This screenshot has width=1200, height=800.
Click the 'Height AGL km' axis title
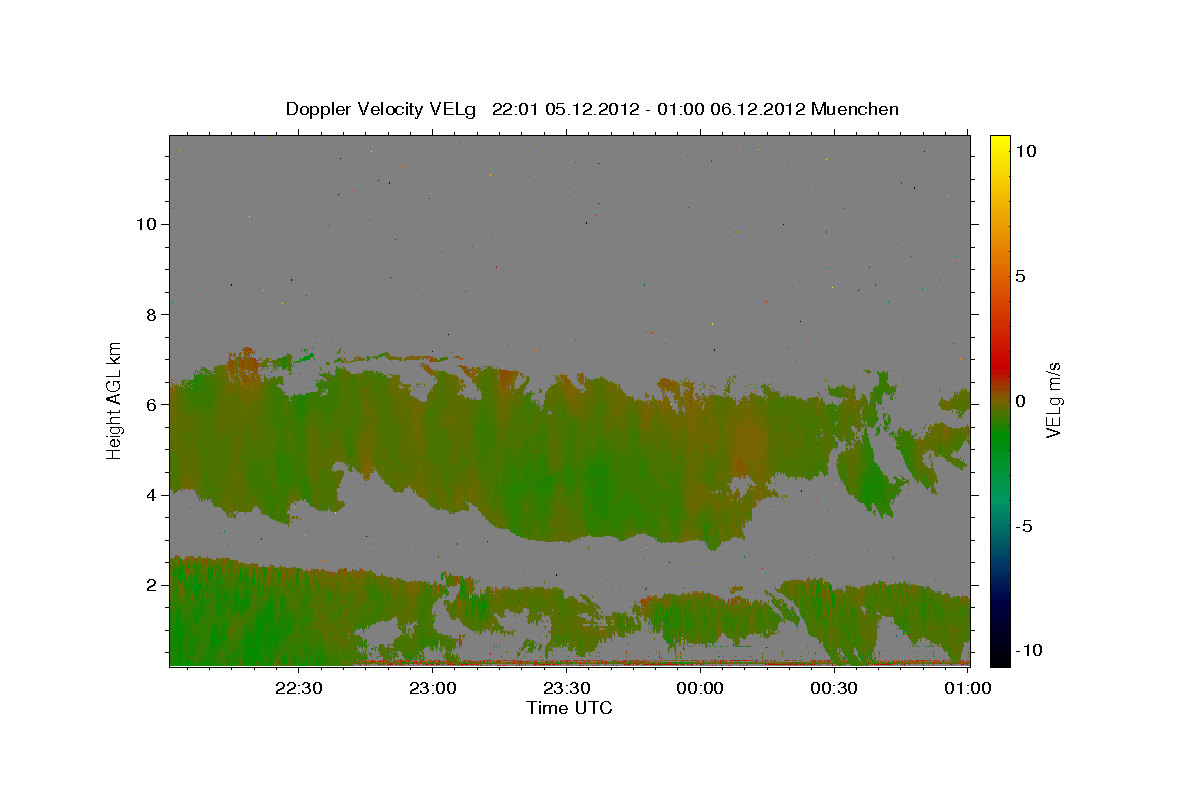pos(115,399)
